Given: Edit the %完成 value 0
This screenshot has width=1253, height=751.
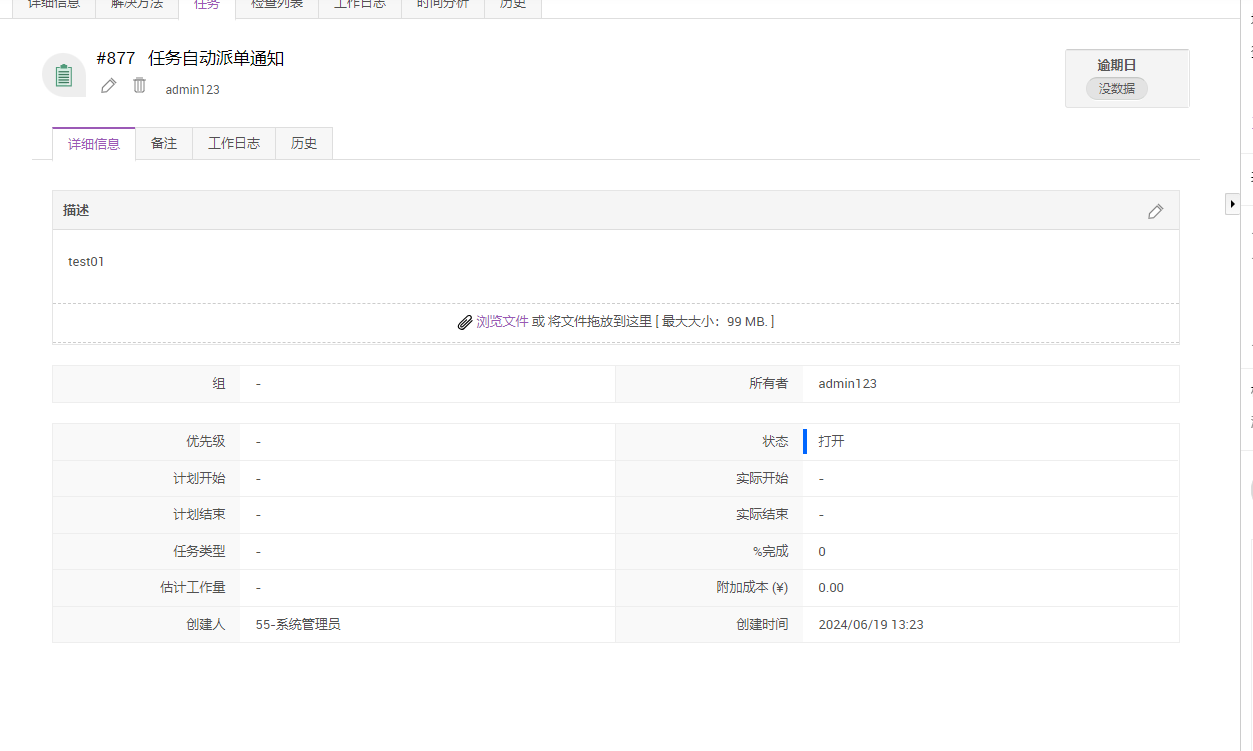Looking at the screenshot, I should 822,551.
